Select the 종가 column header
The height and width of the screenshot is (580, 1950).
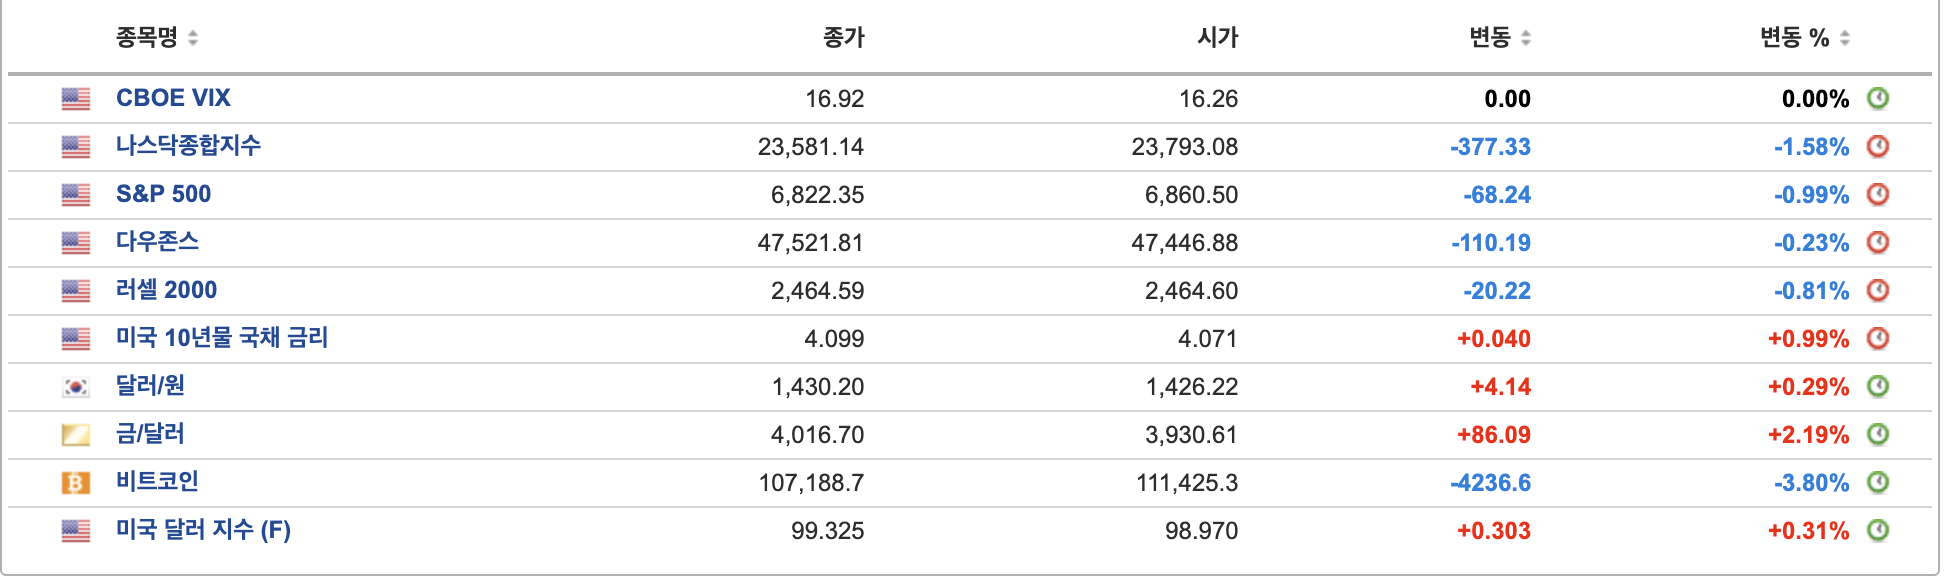coord(844,38)
